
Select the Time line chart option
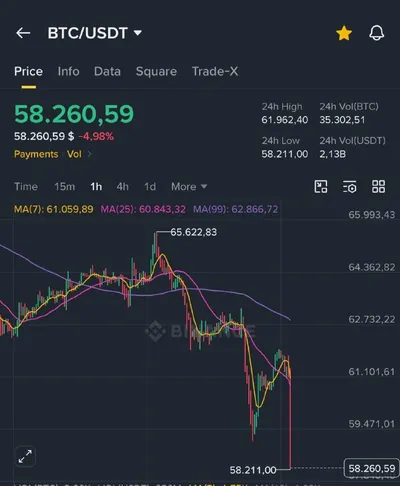[26, 186]
